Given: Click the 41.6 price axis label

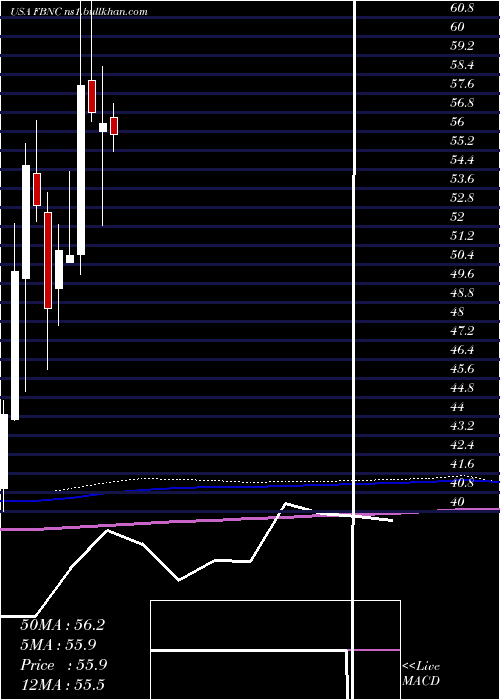Looking at the screenshot, I should 462,463.
